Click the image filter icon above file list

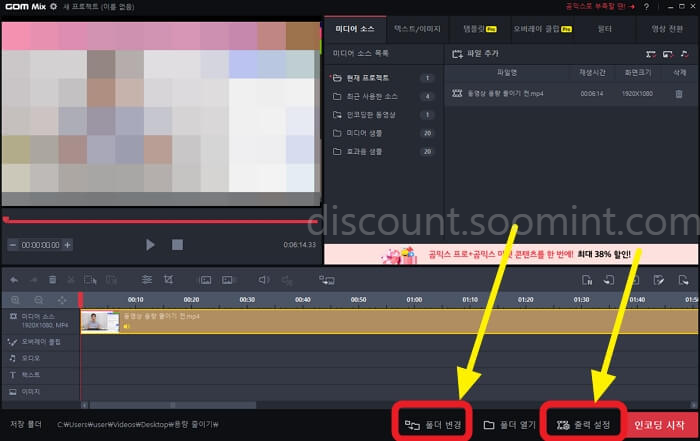click(x=667, y=54)
